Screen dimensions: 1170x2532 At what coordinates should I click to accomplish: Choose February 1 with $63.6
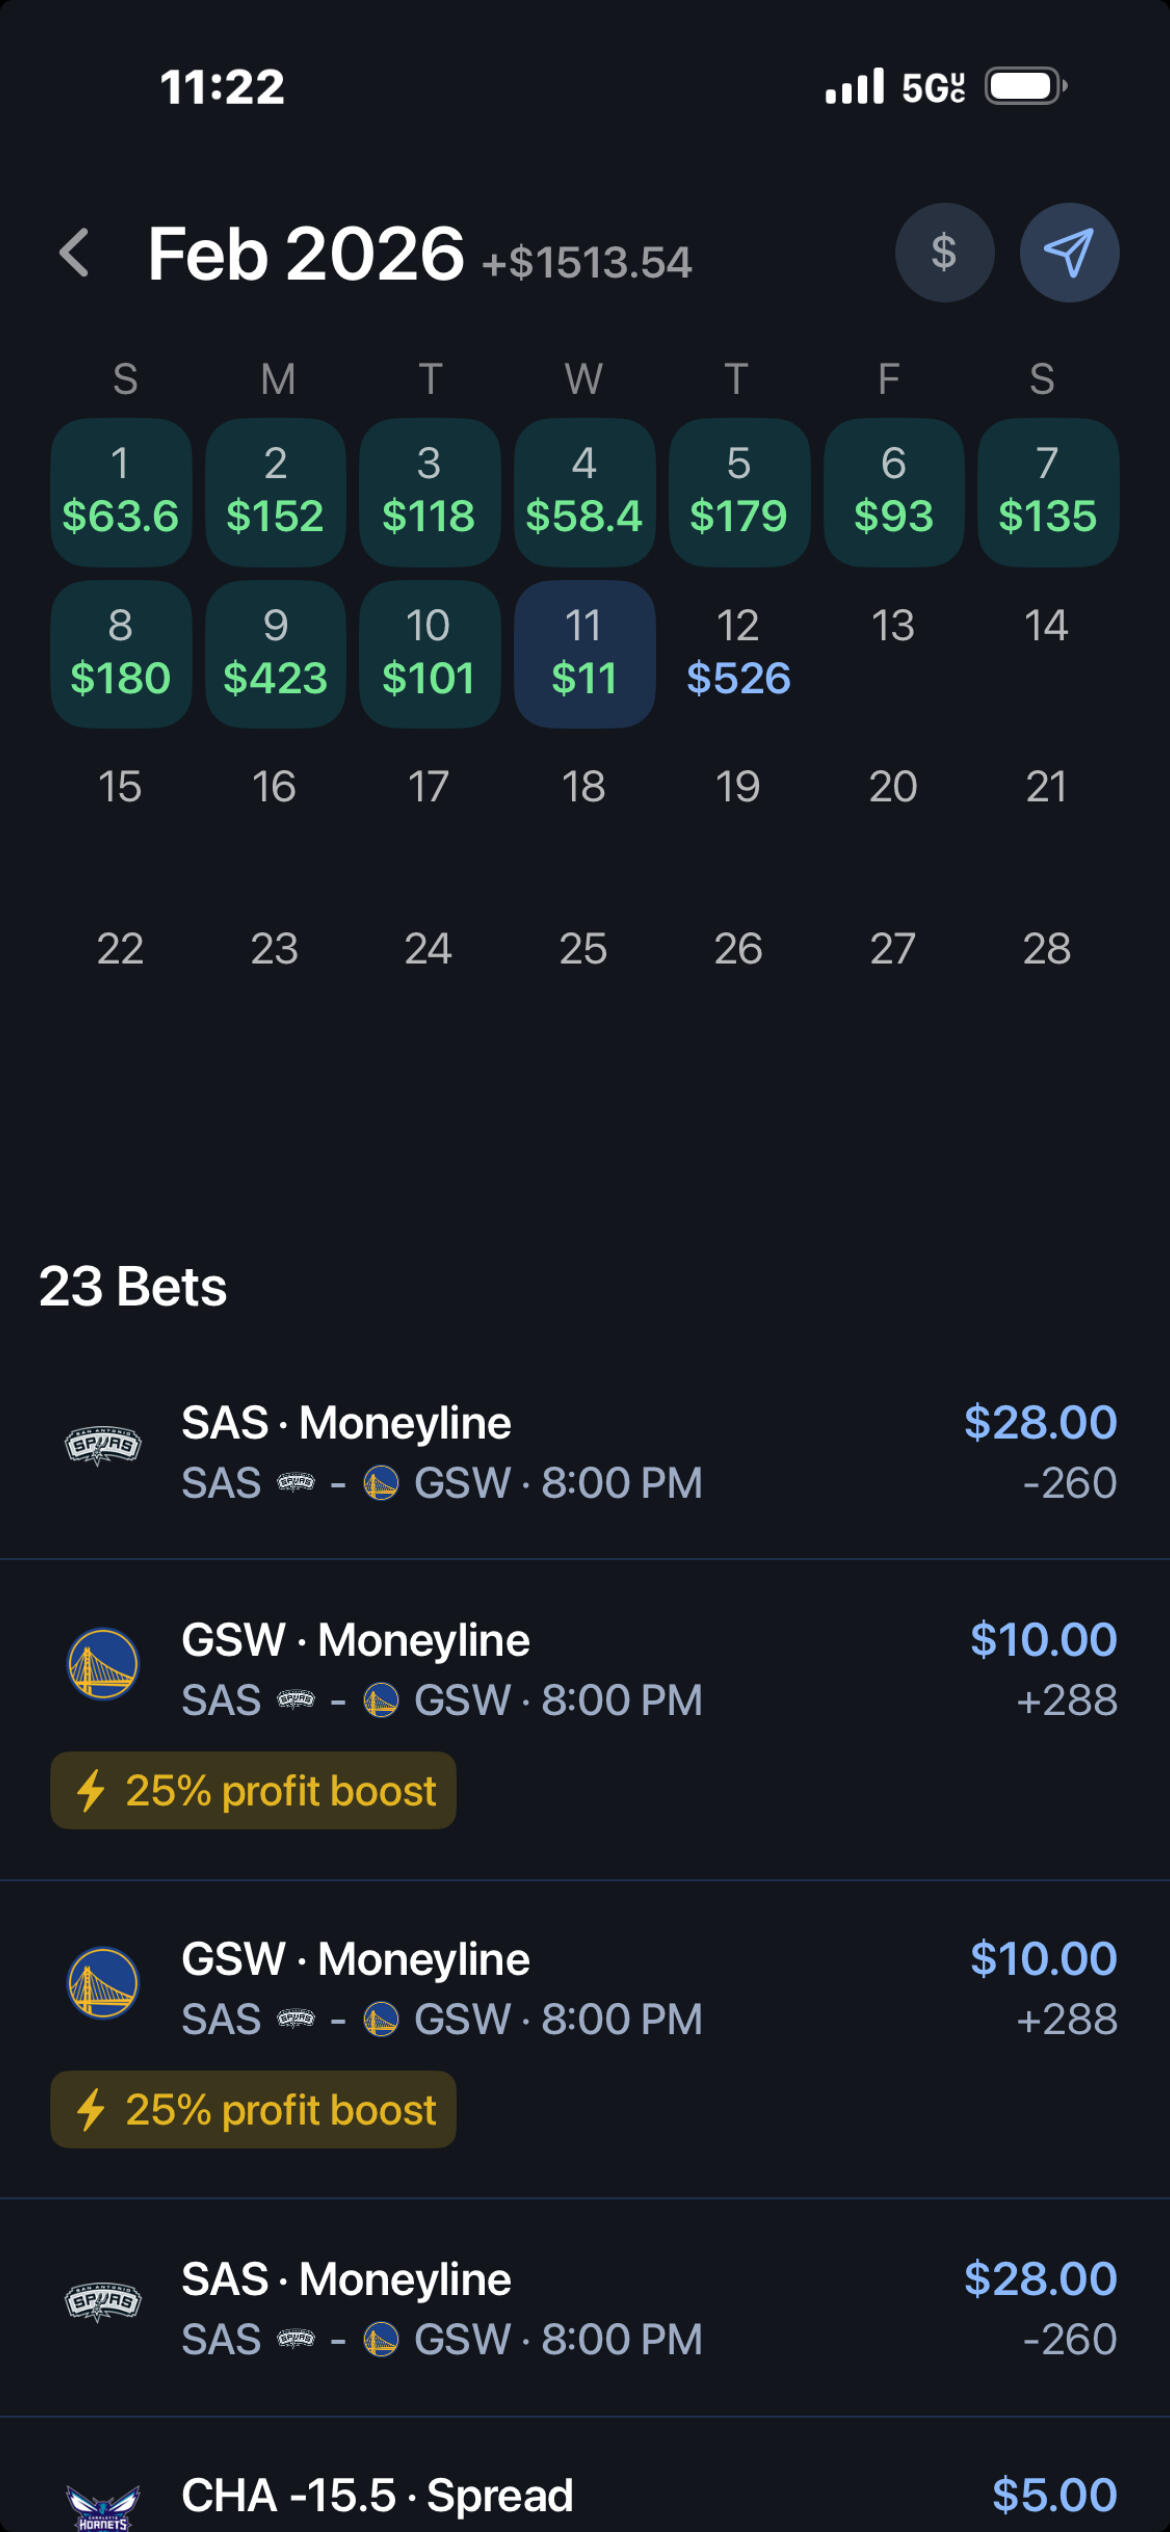coord(121,492)
